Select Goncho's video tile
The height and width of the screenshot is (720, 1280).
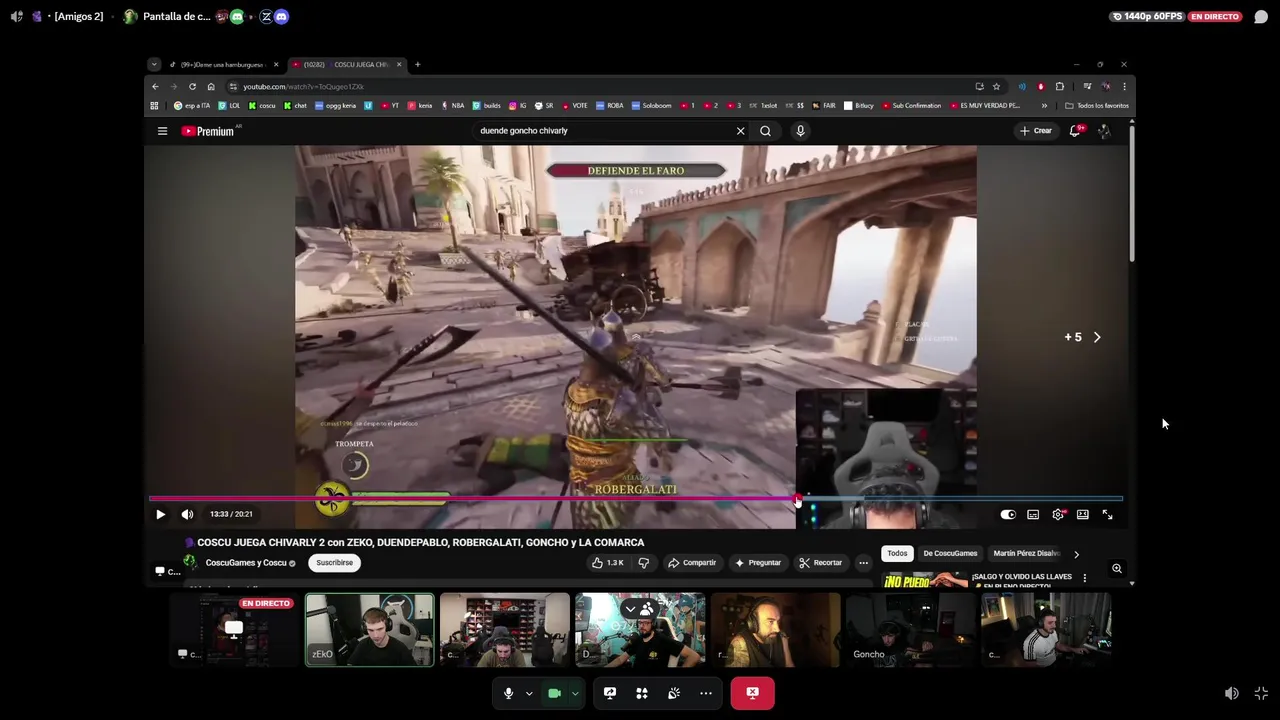(910, 630)
